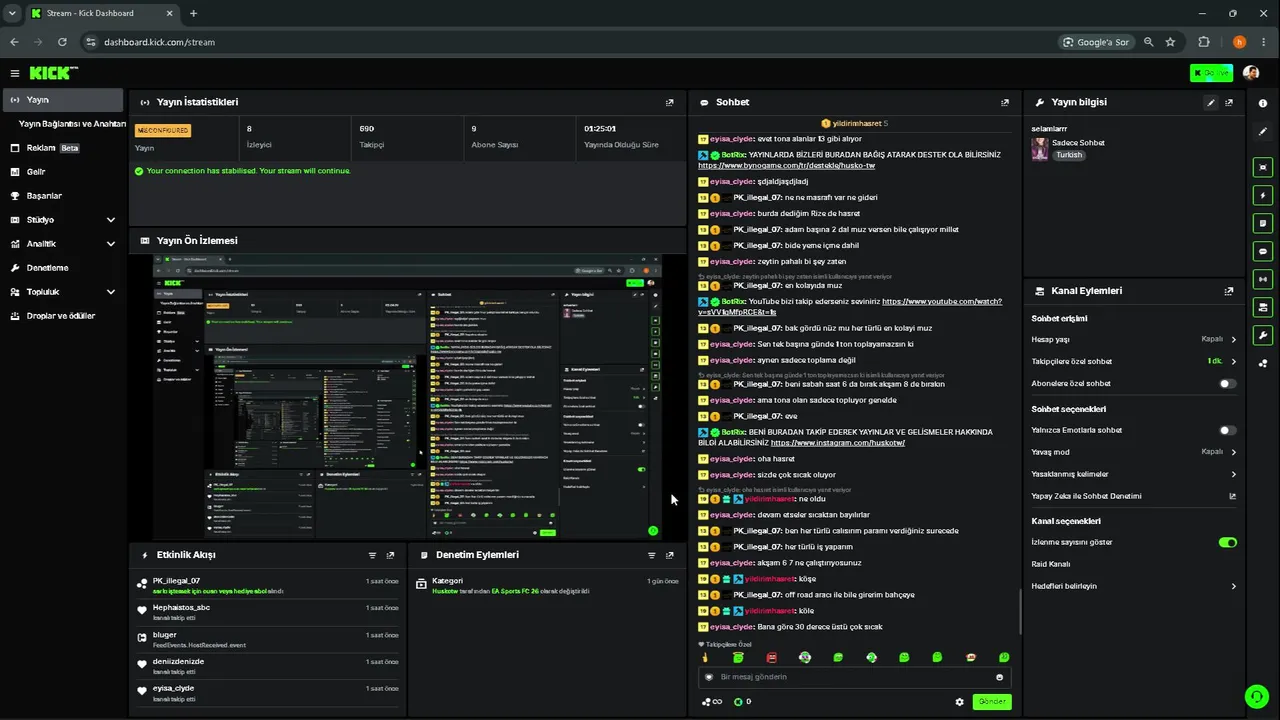The height and width of the screenshot is (720, 1280).
Task: Click the pencil icon in the right rail
Action: coord(1263,131)
